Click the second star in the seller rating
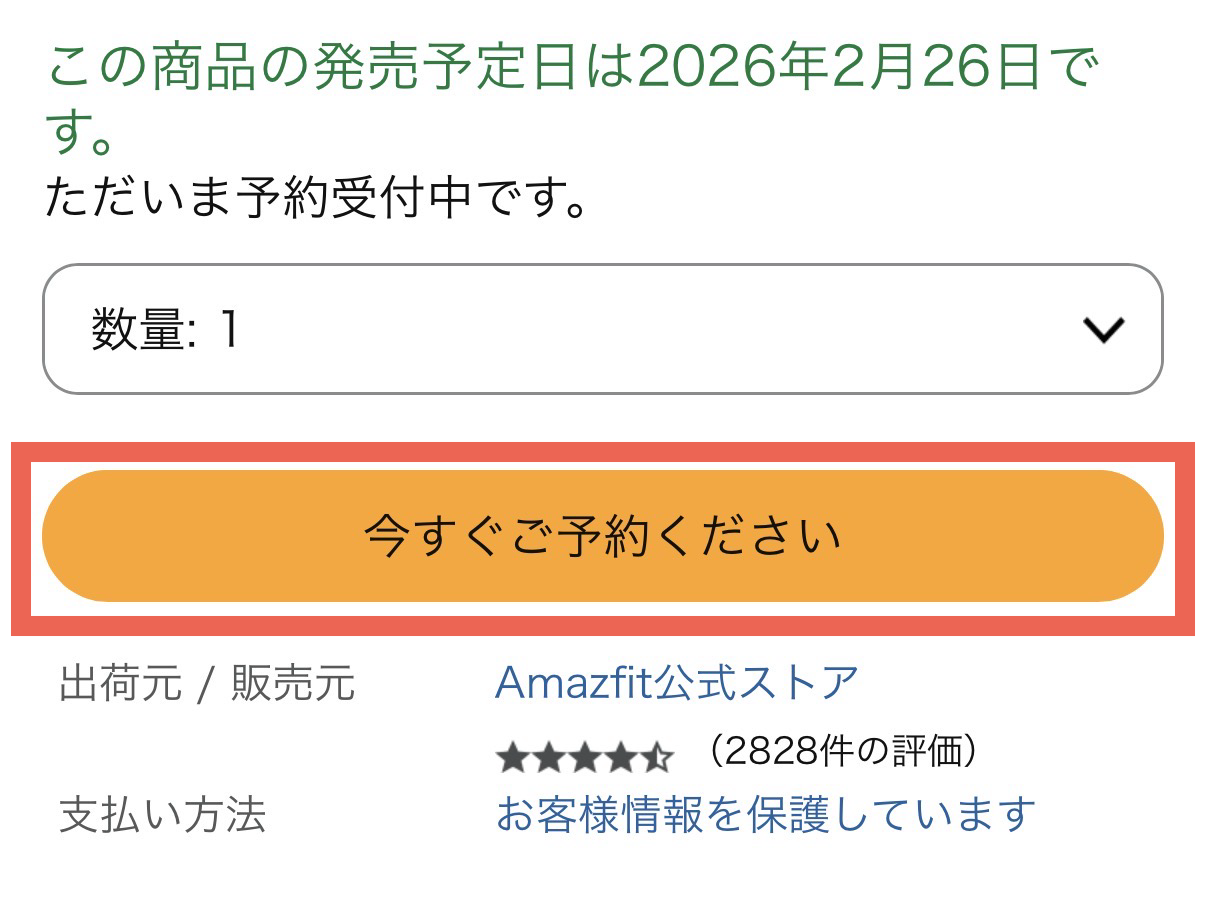This screenshot has width=1206, height=899. pos(547,759)
